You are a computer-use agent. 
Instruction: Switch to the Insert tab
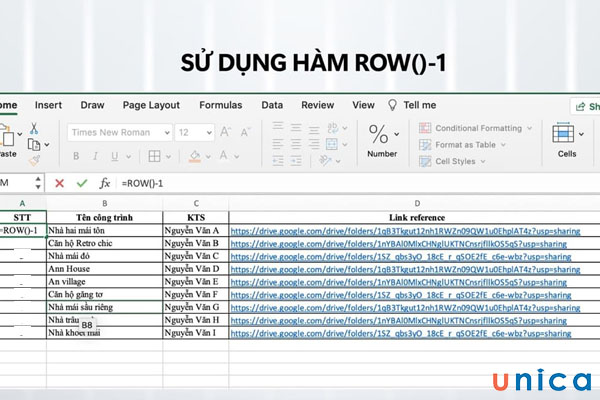(48, 105)
